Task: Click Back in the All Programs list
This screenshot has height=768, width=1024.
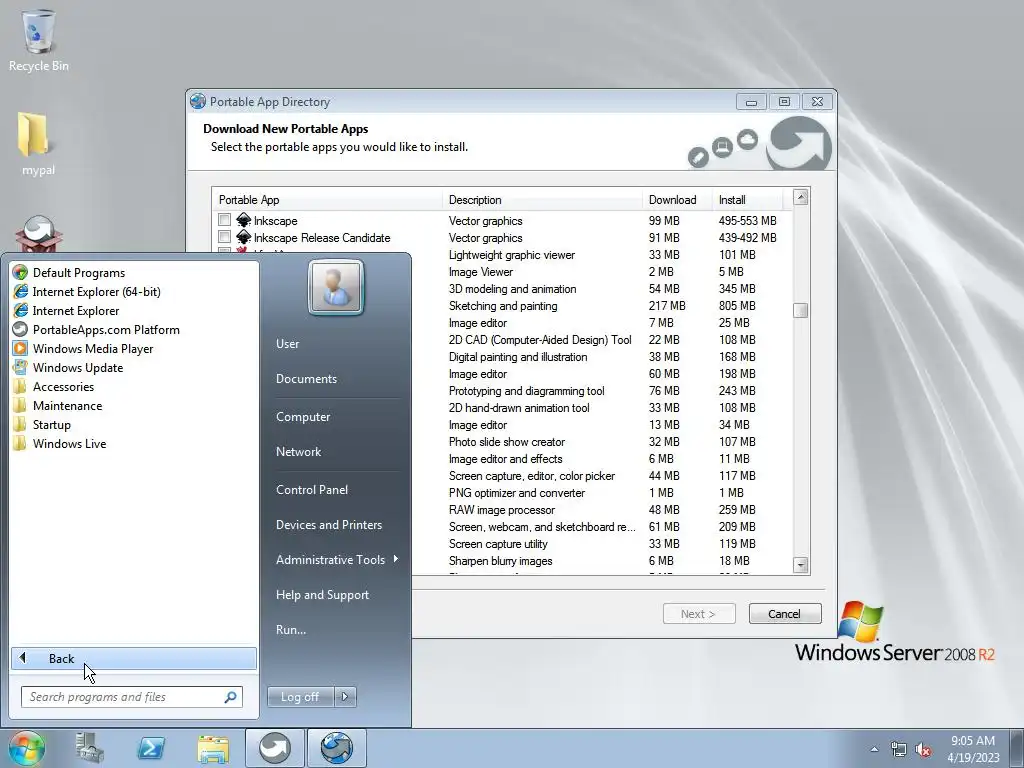Action: (x=134, y=658)
